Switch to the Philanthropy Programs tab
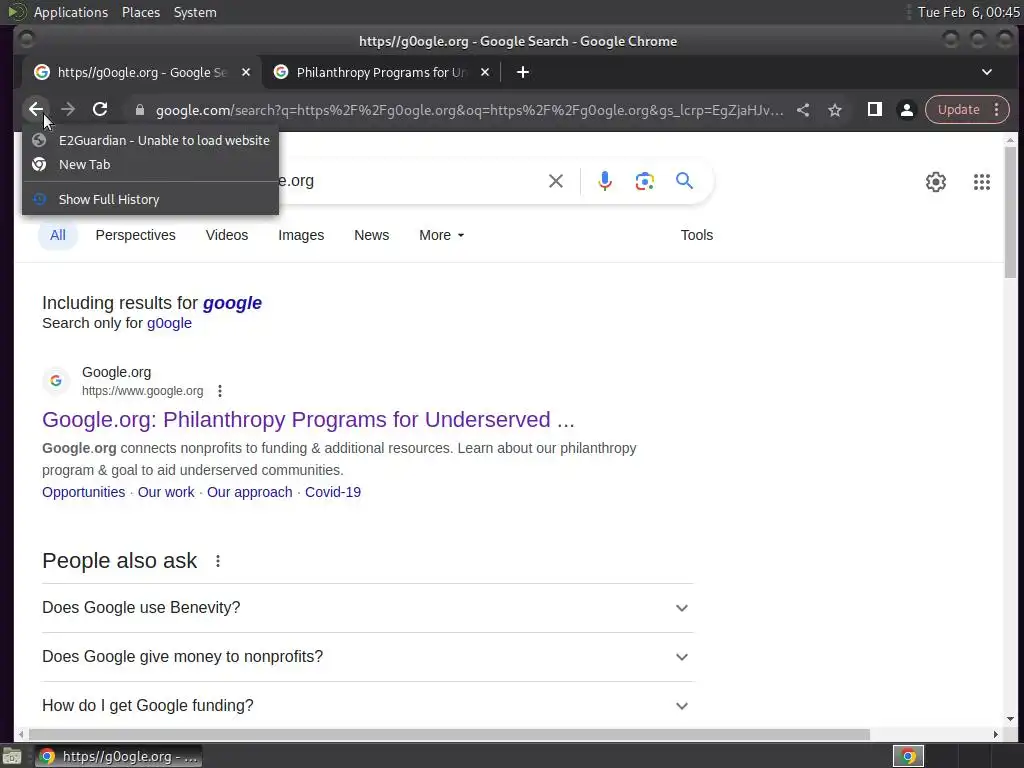Image resolution: width=1024 pixels, height=768 pixels. 381,72
